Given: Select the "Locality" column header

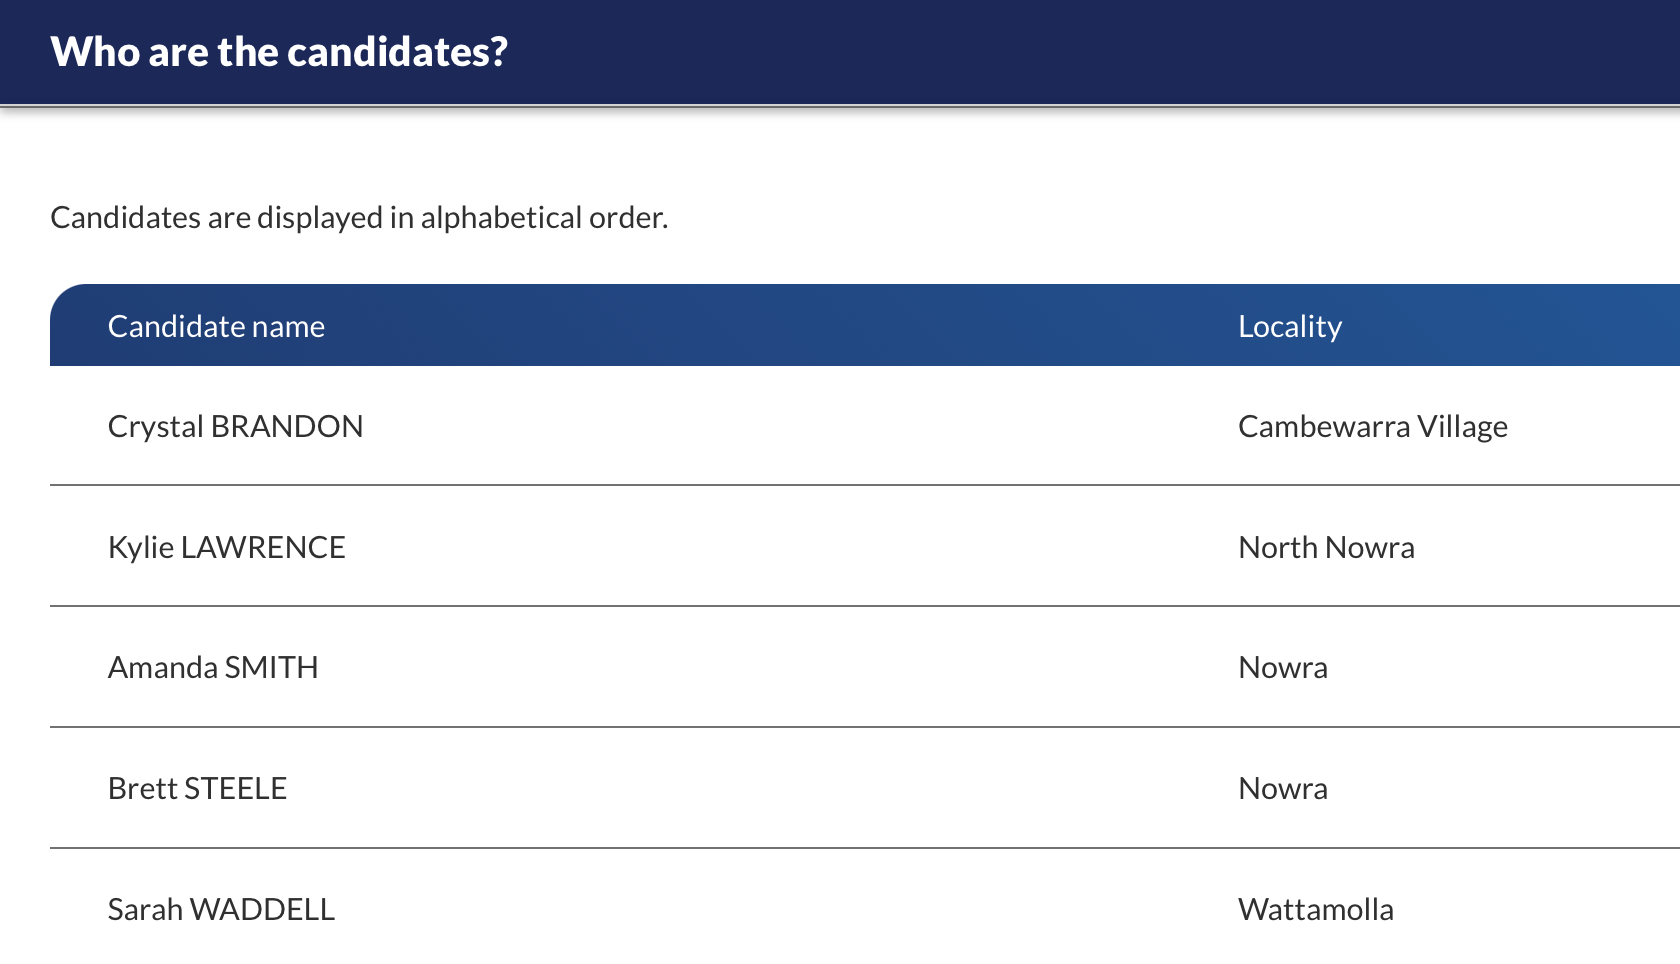Looking at the screenshot, I should (1289, 326).
